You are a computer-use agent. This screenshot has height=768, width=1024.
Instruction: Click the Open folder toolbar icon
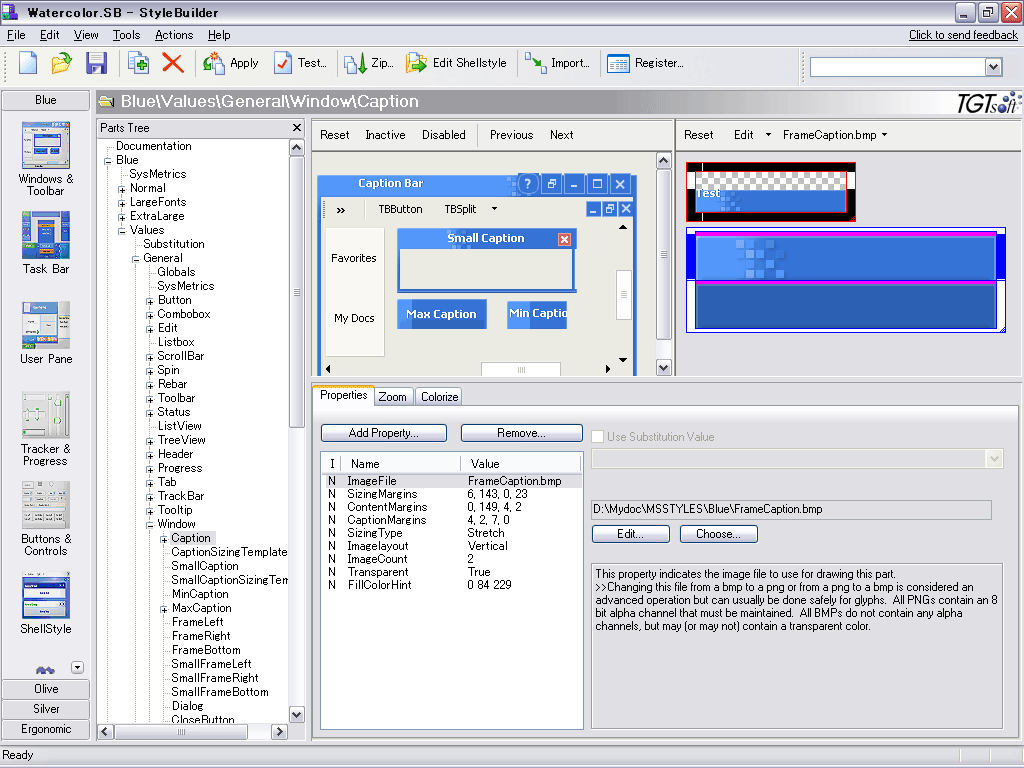tap(61, 63)
